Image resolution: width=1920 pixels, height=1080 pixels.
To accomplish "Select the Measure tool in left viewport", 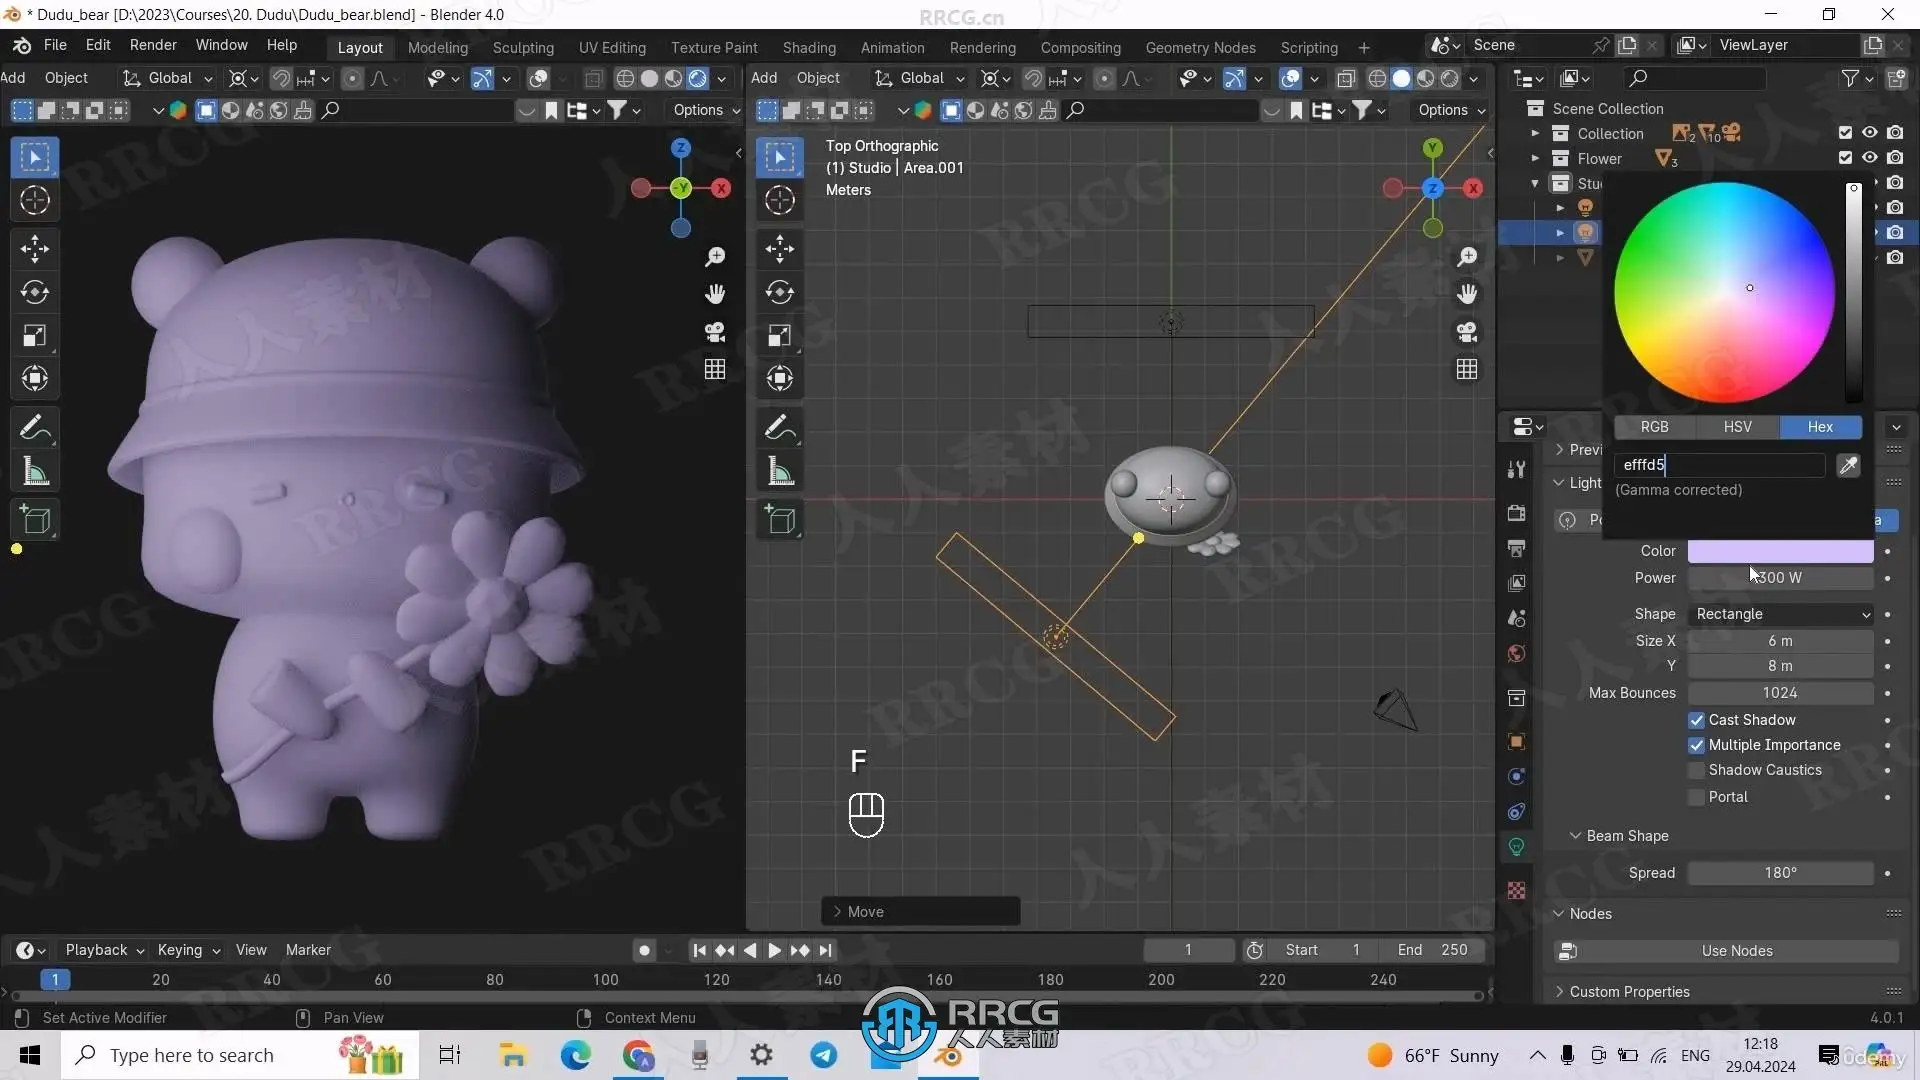I will point(35,472).
